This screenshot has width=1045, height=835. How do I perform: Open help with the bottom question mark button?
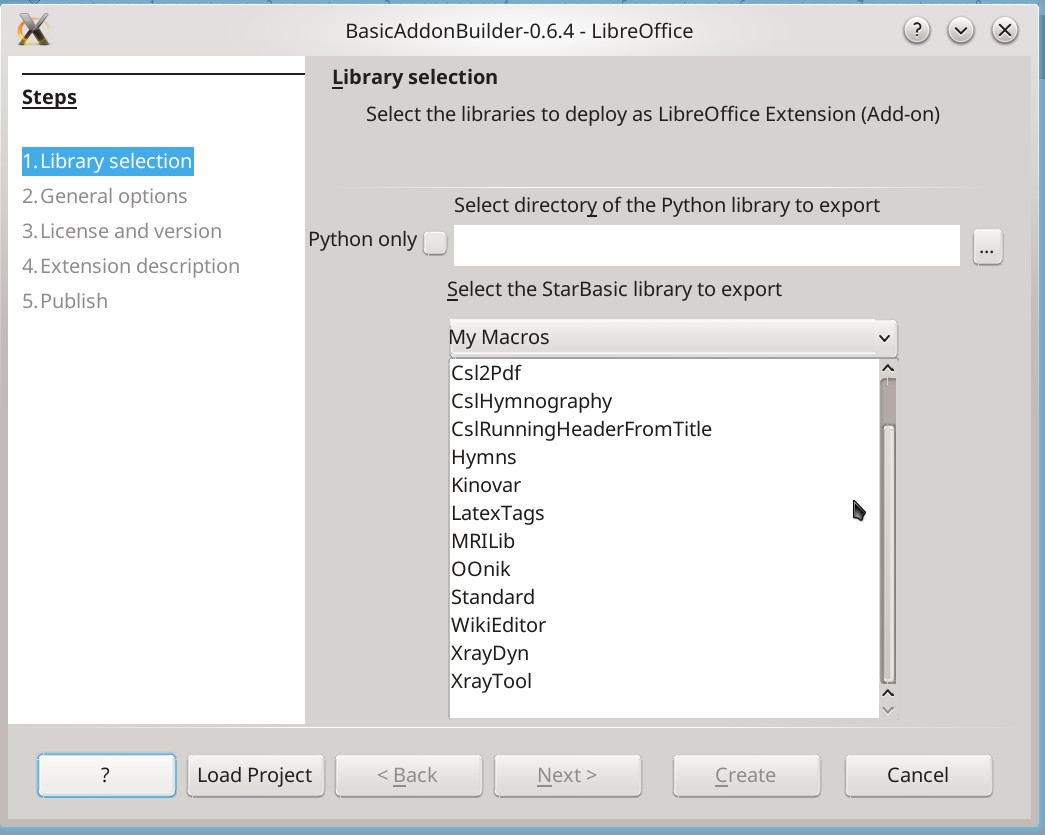pos(107,775)
